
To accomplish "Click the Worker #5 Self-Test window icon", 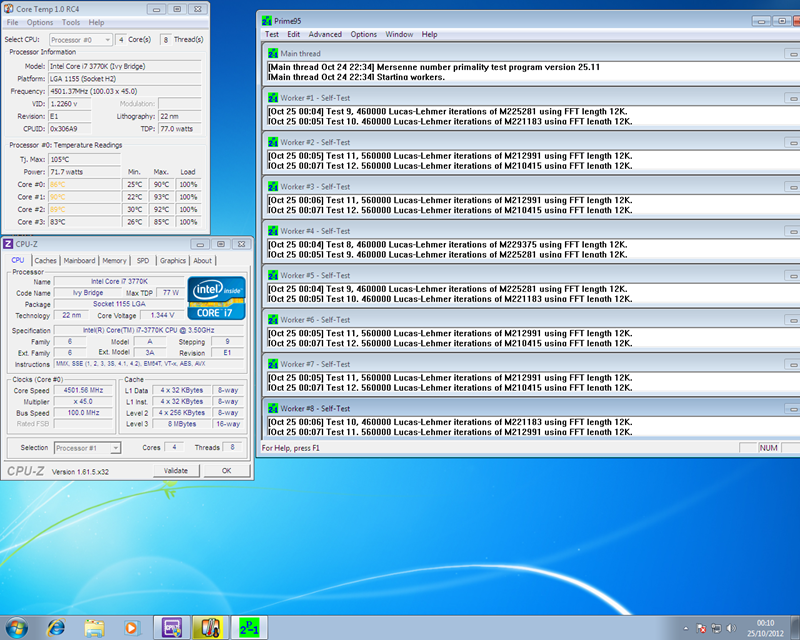I will [273, 276].
